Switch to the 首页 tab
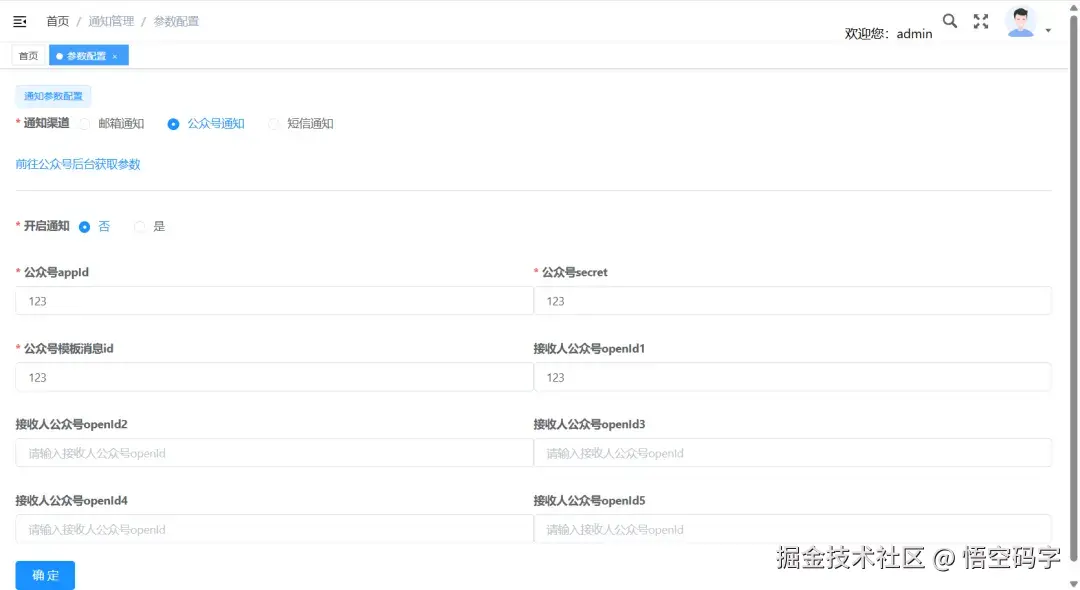The image size is (1080, 590). point(28,55)
